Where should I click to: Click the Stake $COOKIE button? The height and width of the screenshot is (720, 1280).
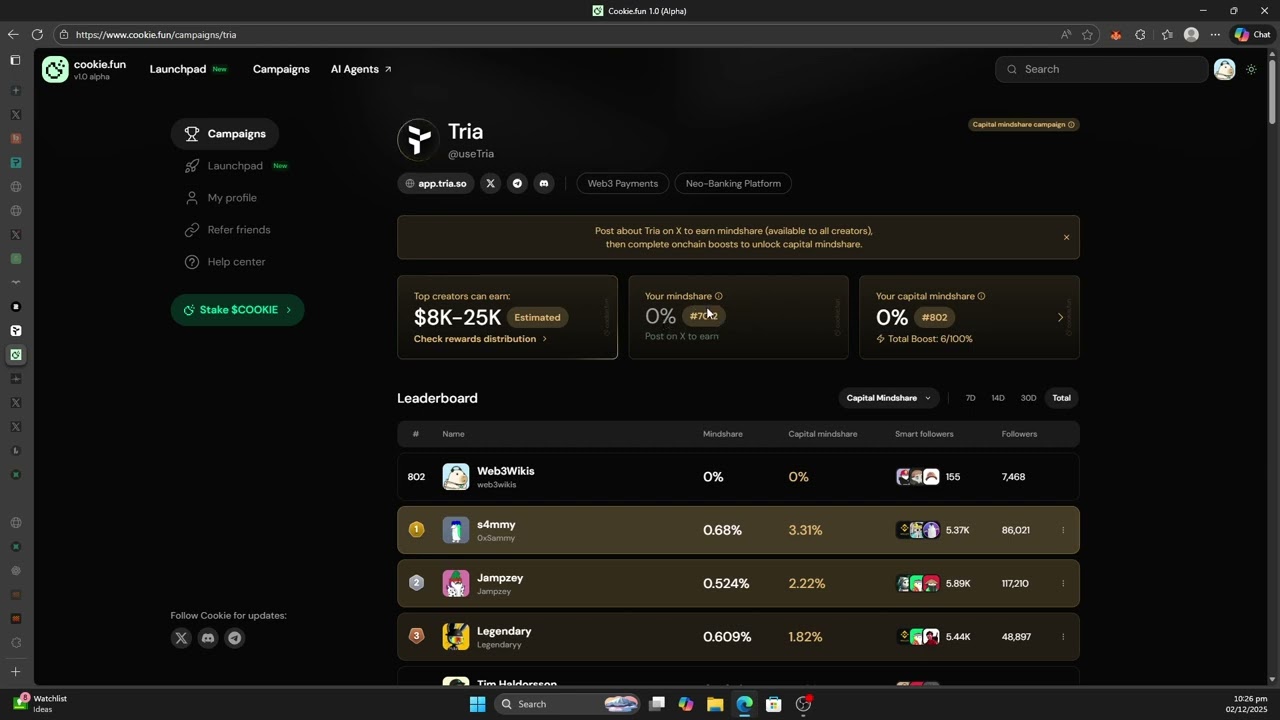[237, 310]
